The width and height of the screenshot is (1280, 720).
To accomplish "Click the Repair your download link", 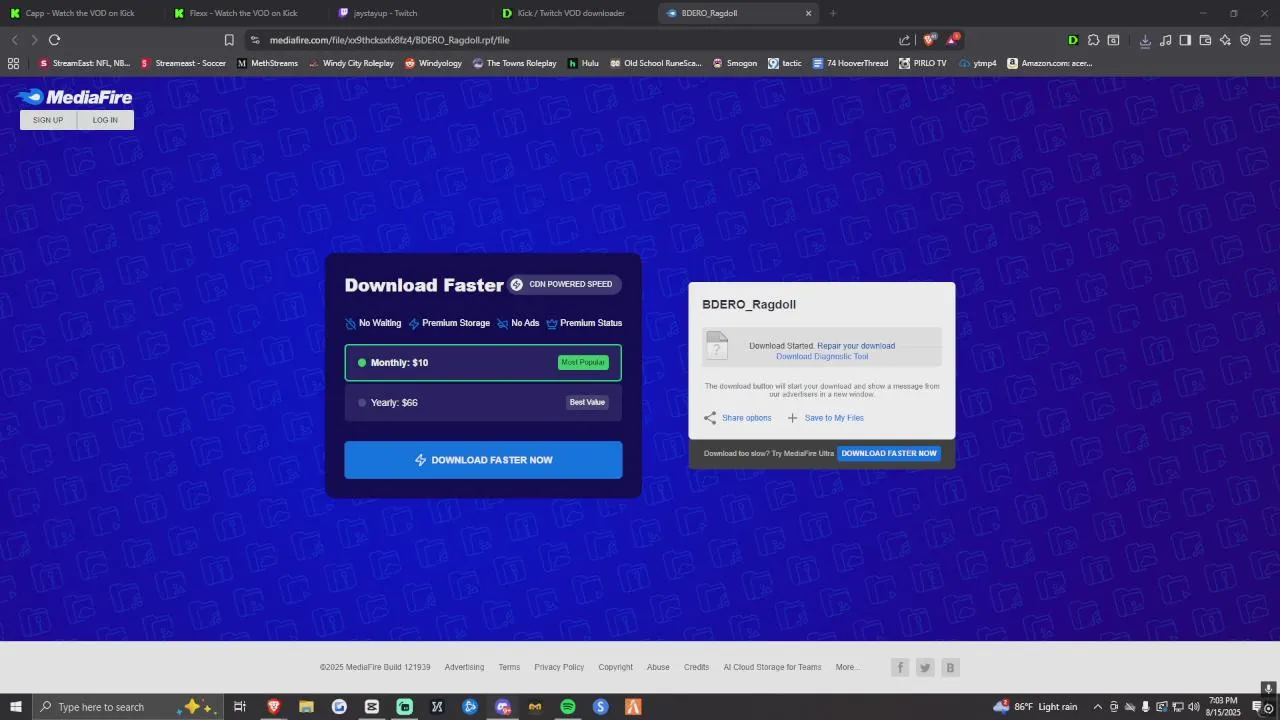I will tap(856, 346).
